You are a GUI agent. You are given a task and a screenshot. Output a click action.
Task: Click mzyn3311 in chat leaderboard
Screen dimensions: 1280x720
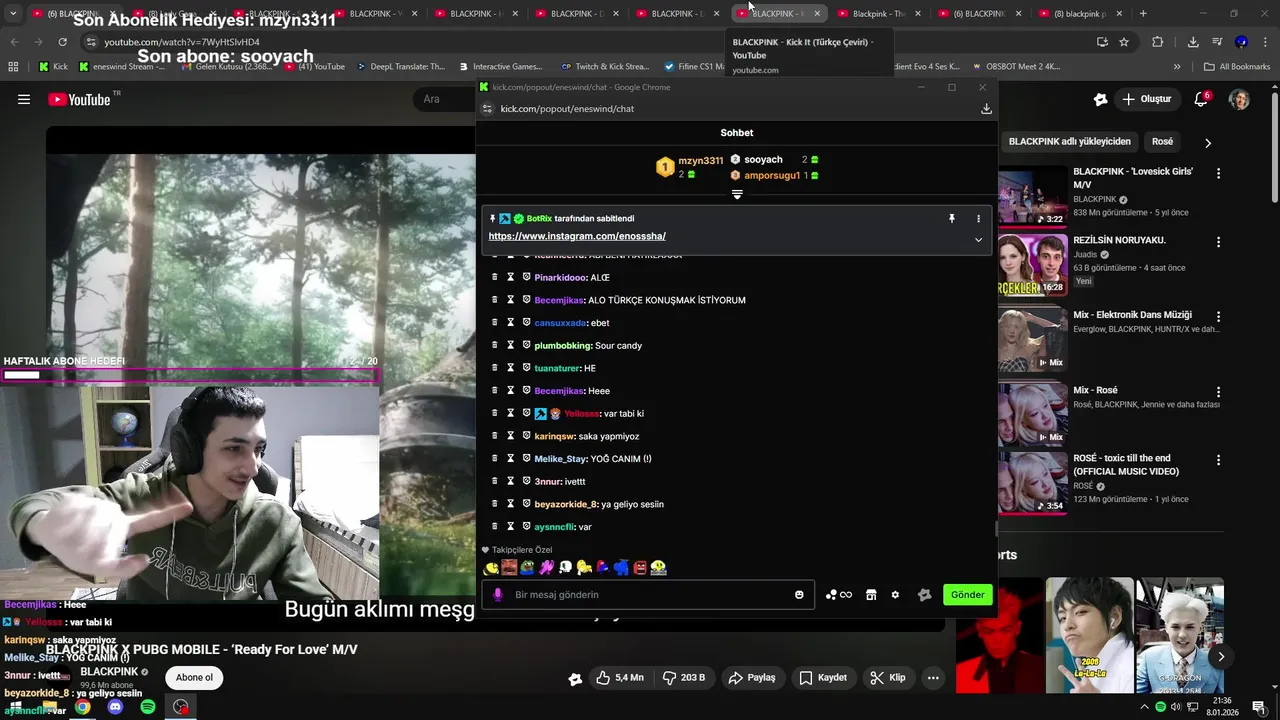tap(700, 160)
